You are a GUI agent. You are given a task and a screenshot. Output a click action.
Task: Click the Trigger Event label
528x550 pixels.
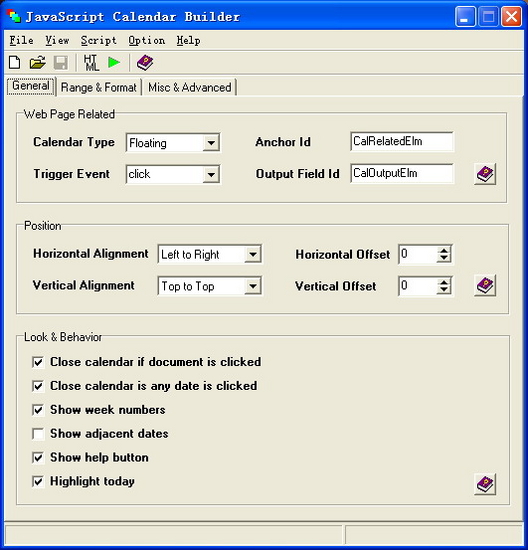click(72, 174)
